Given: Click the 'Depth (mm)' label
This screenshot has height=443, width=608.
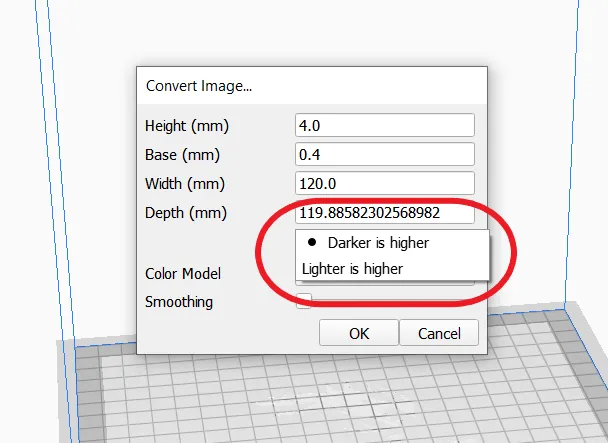Looking at the screenshot, I should 186,213.
